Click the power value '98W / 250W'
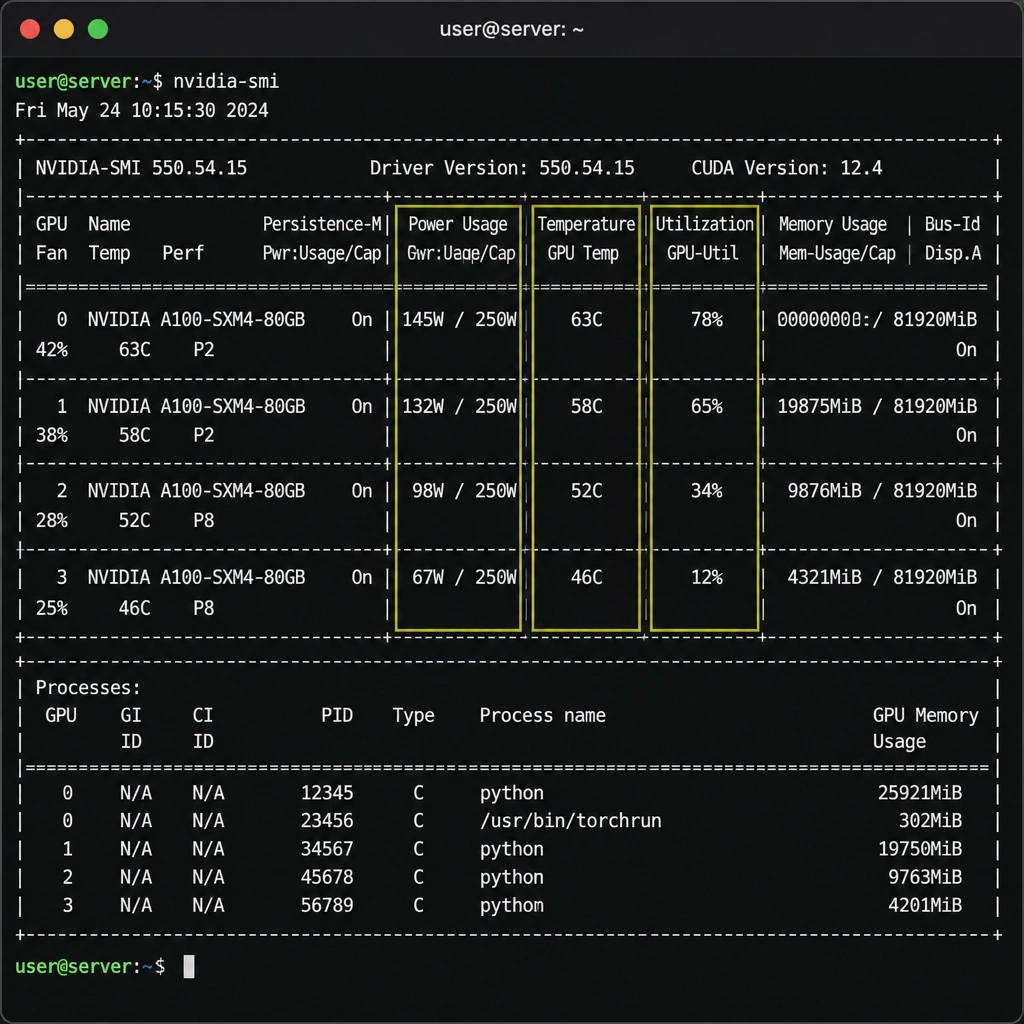Screen dimensions: 1024x1024 pyautogui.click(x=464, y=490)
